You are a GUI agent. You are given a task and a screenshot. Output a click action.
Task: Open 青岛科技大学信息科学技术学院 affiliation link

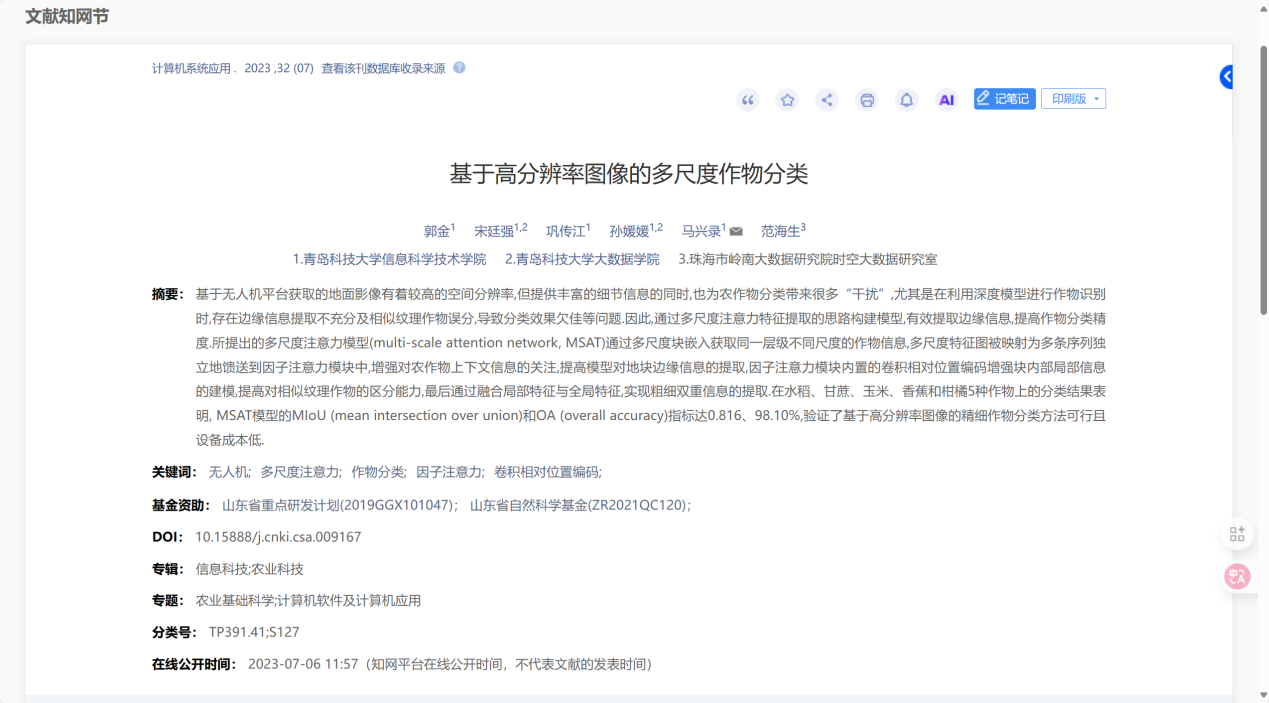[389, 259]
